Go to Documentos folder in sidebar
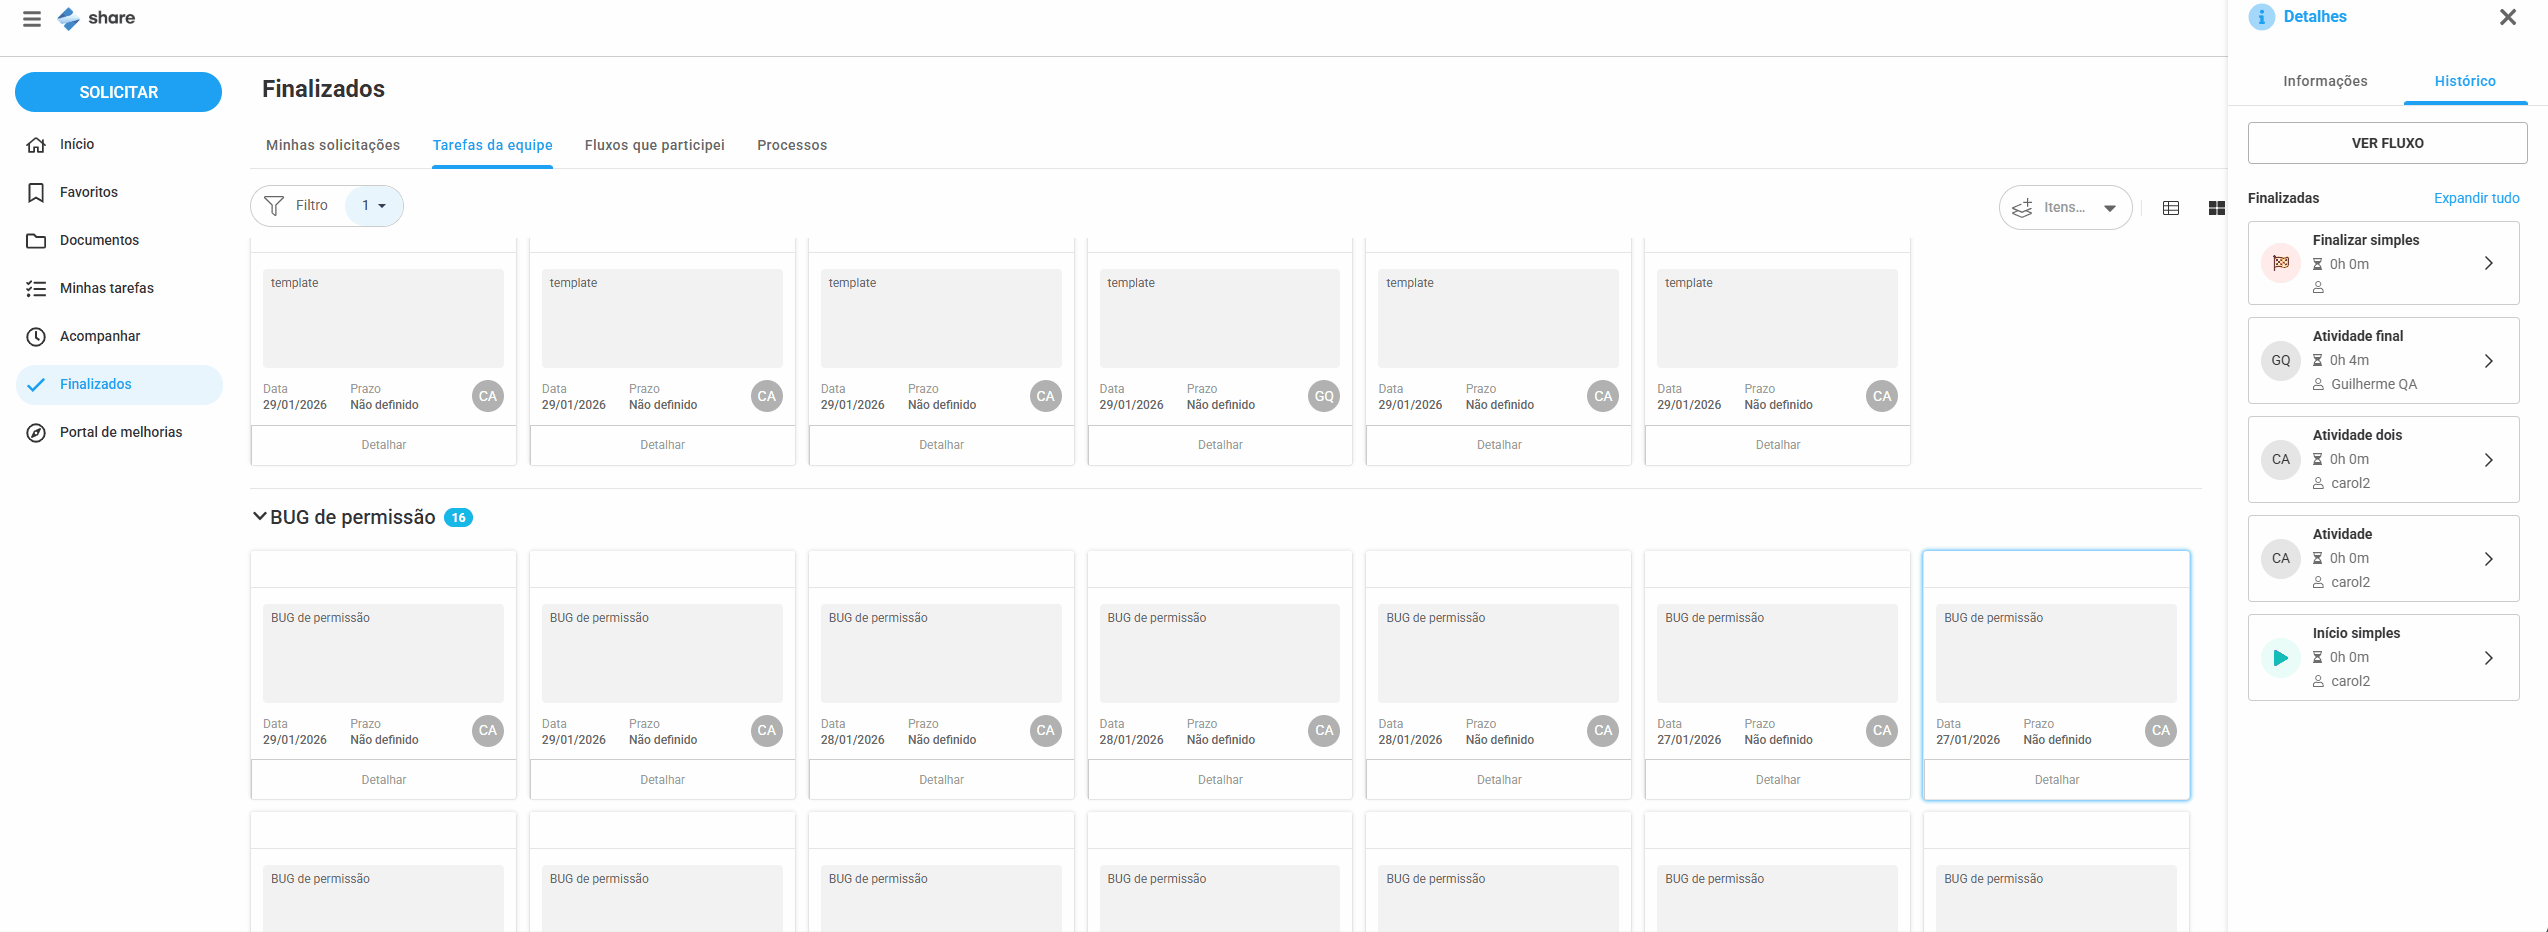The image size is (2548, 932). tap(98, 240)
